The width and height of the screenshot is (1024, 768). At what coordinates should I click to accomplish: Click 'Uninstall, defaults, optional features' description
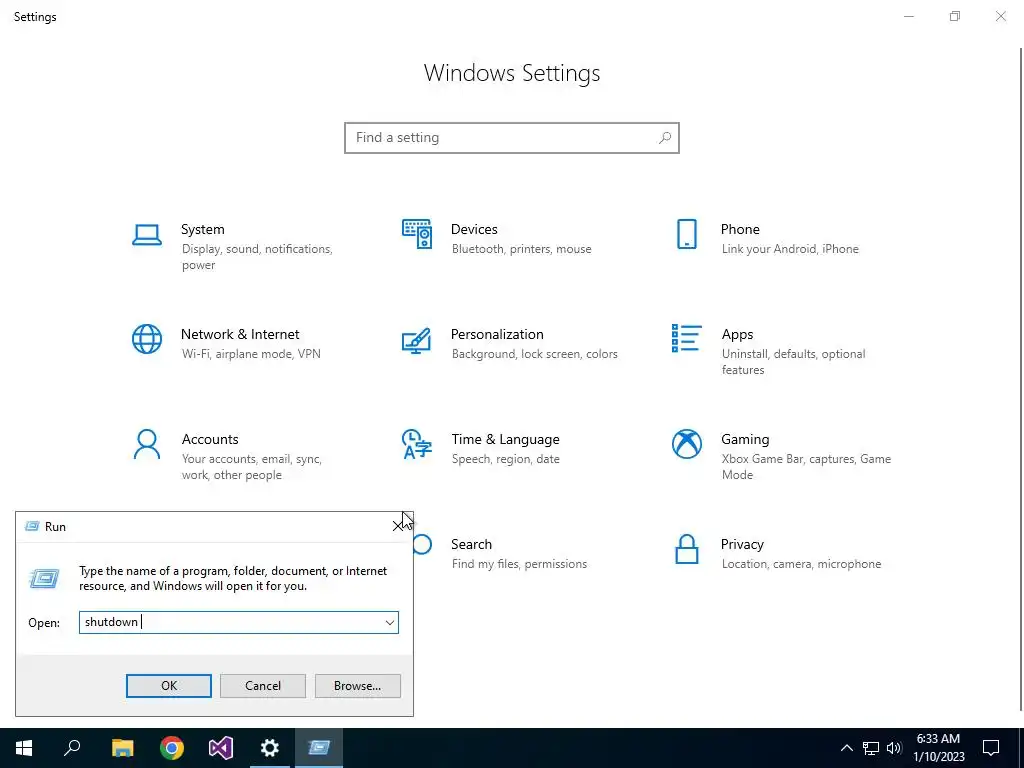coord(793,362)
